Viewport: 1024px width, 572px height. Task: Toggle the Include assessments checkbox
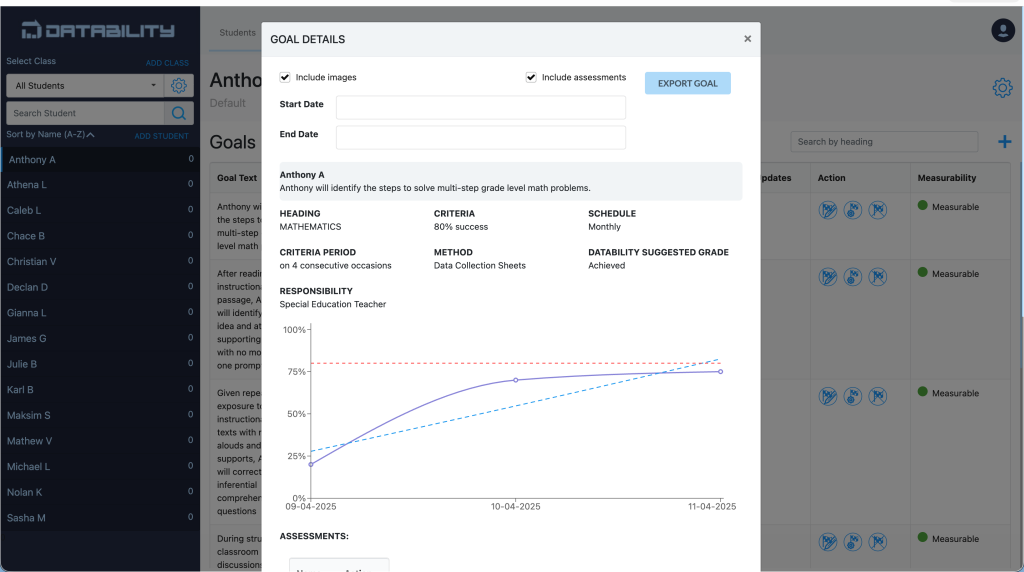click(x=531, y=77)
